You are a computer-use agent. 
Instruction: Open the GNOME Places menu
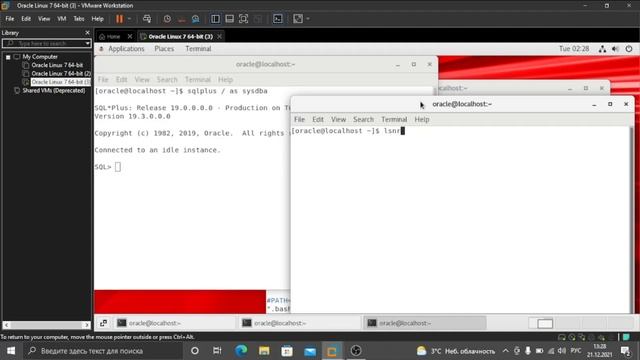tap(164, 49)
